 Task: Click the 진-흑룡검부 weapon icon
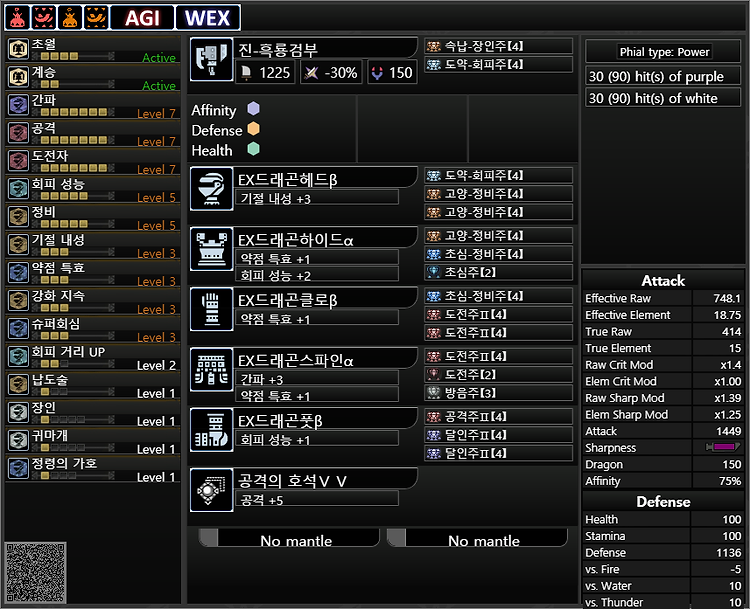click(x=211, y=60)
